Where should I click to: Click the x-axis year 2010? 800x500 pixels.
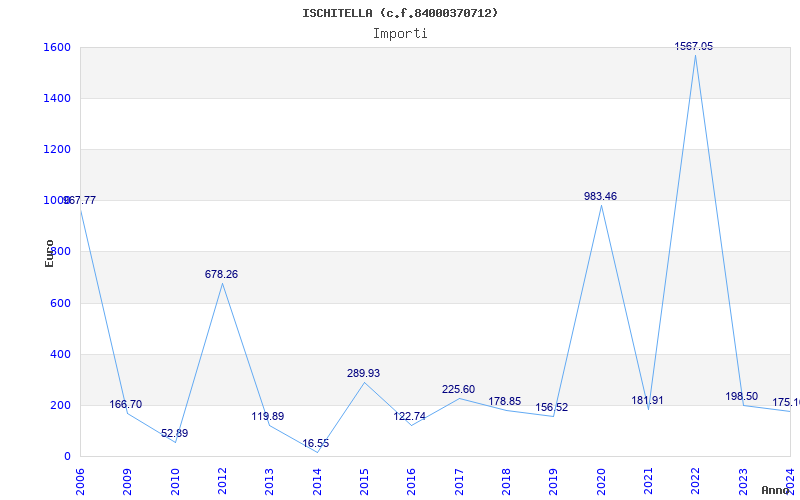[x=175, y=482]
